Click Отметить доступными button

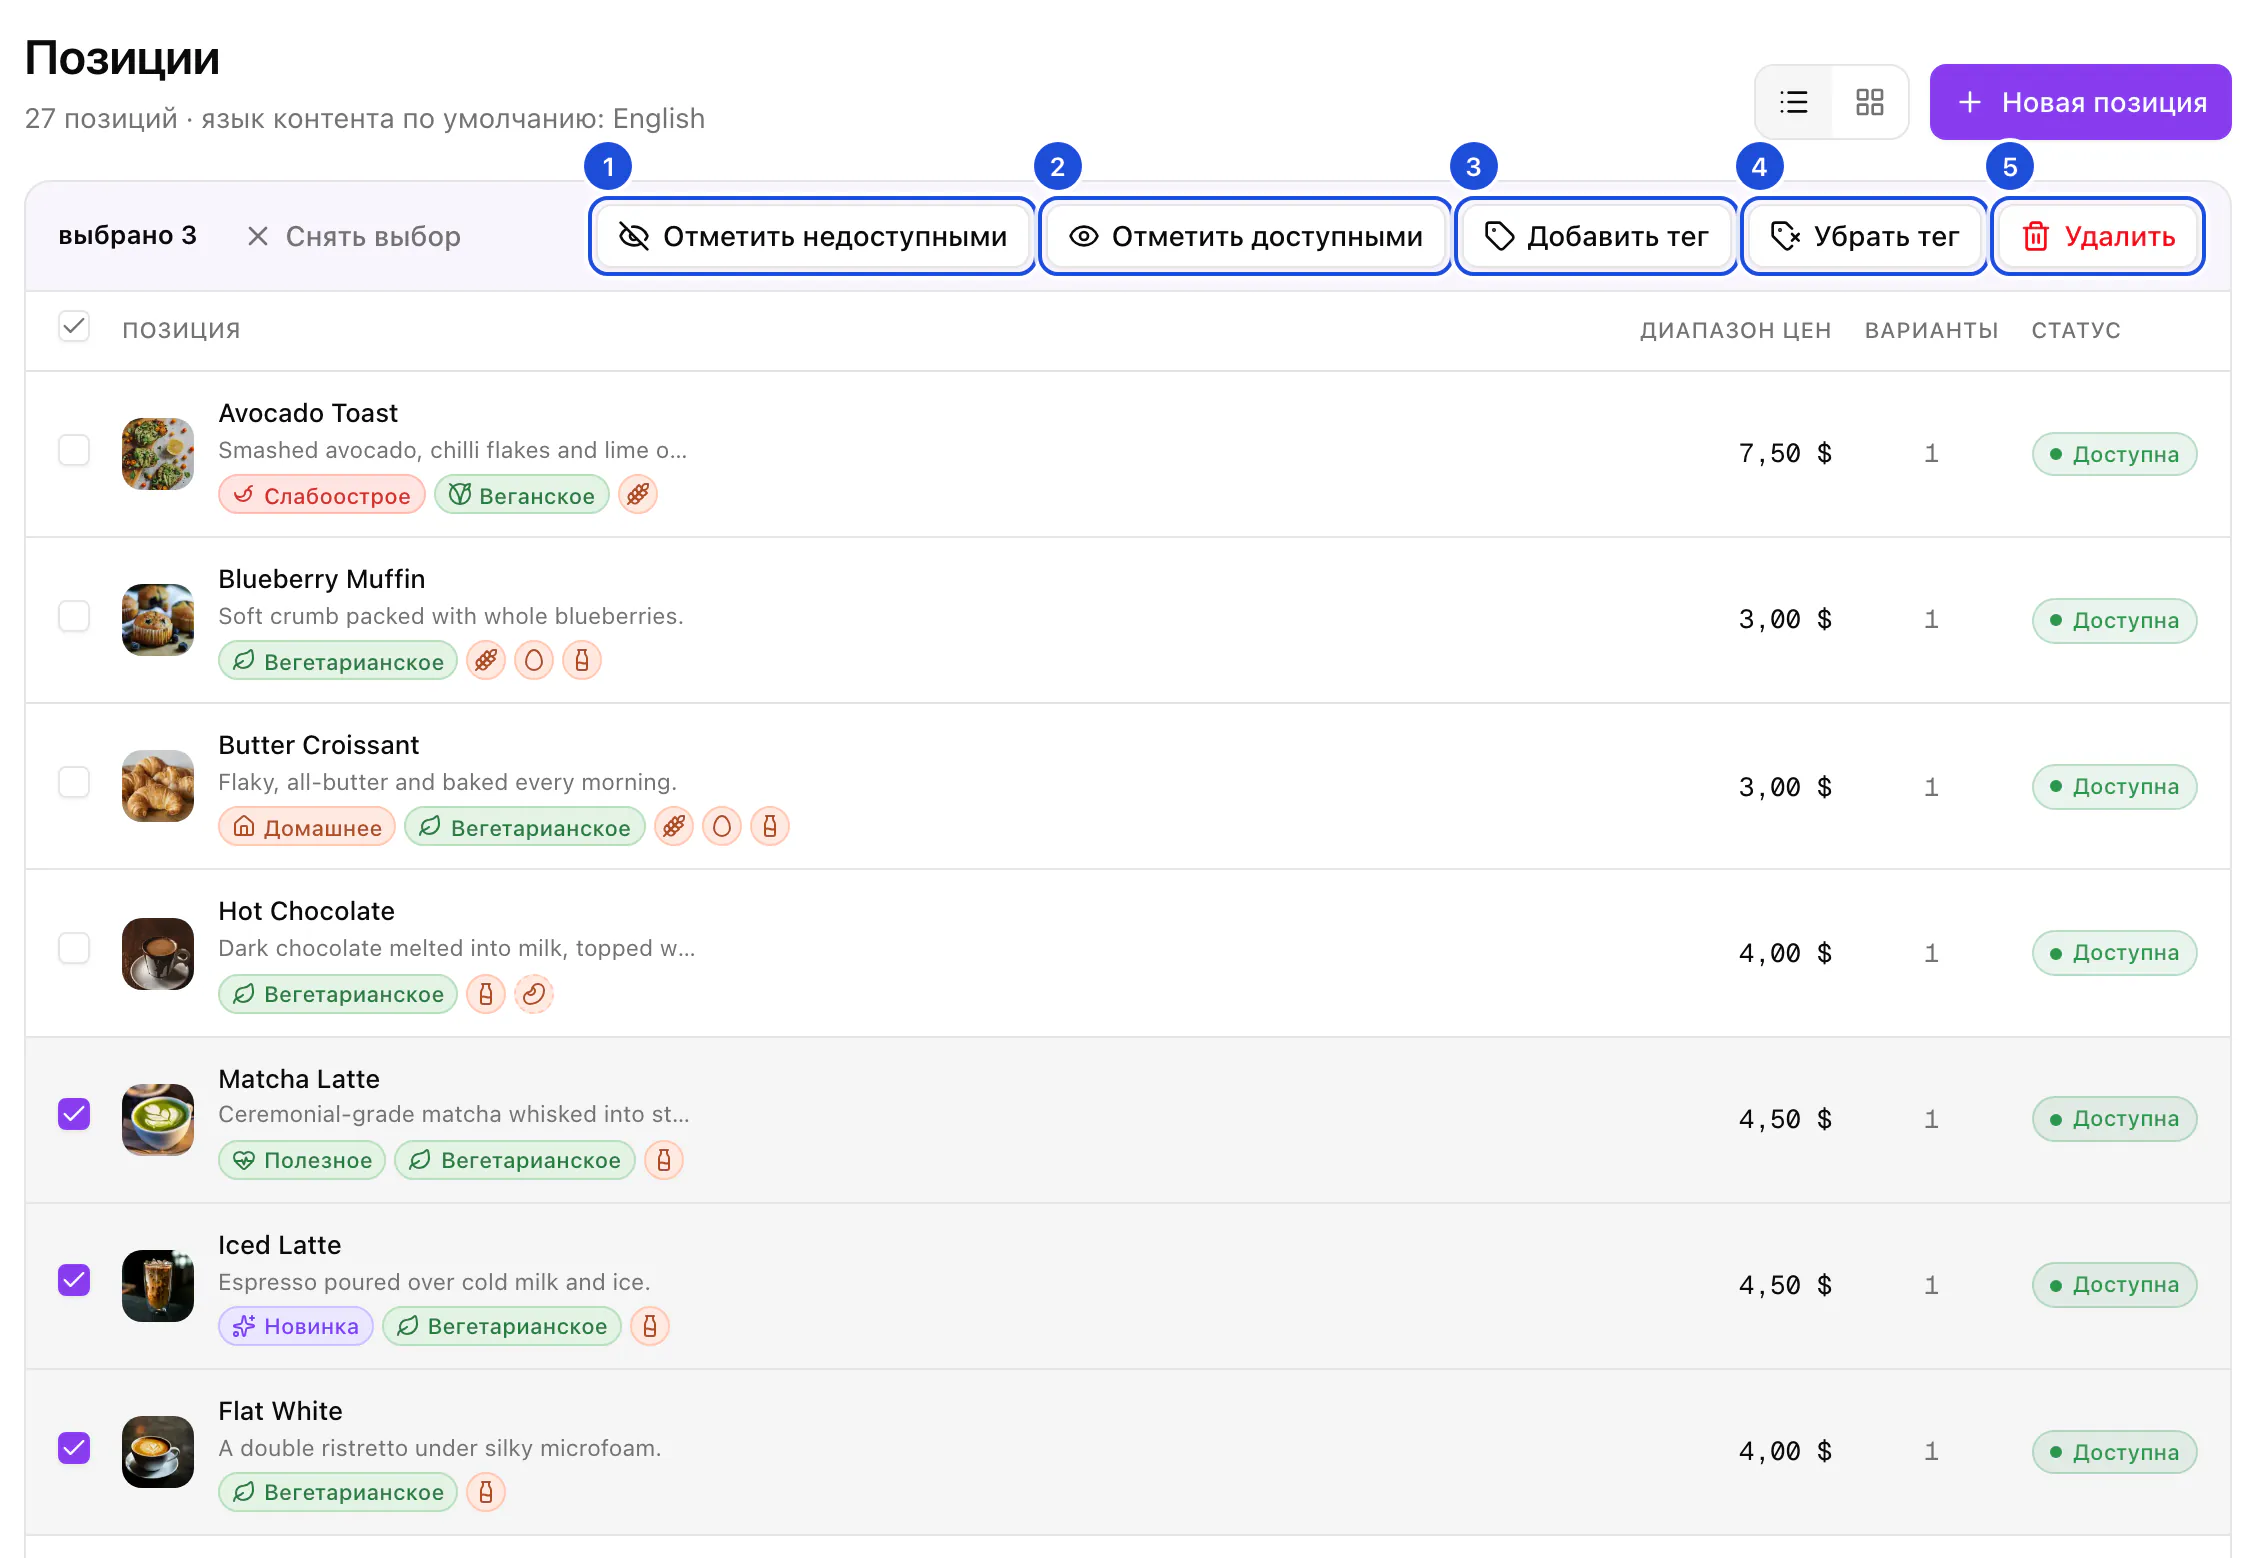[1246, 236]
